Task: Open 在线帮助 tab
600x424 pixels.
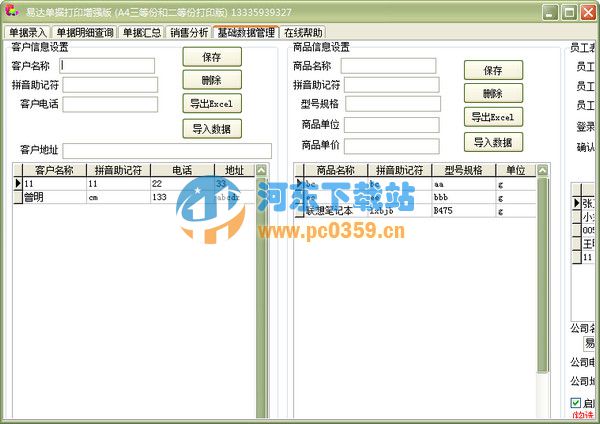Action: [x=303, y=33]
